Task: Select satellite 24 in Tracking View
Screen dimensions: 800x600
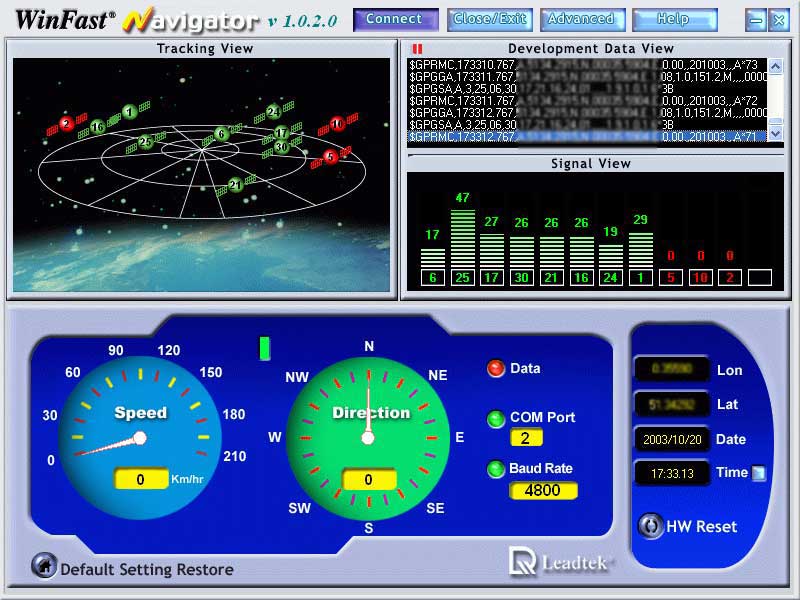Action: point(273,111)
